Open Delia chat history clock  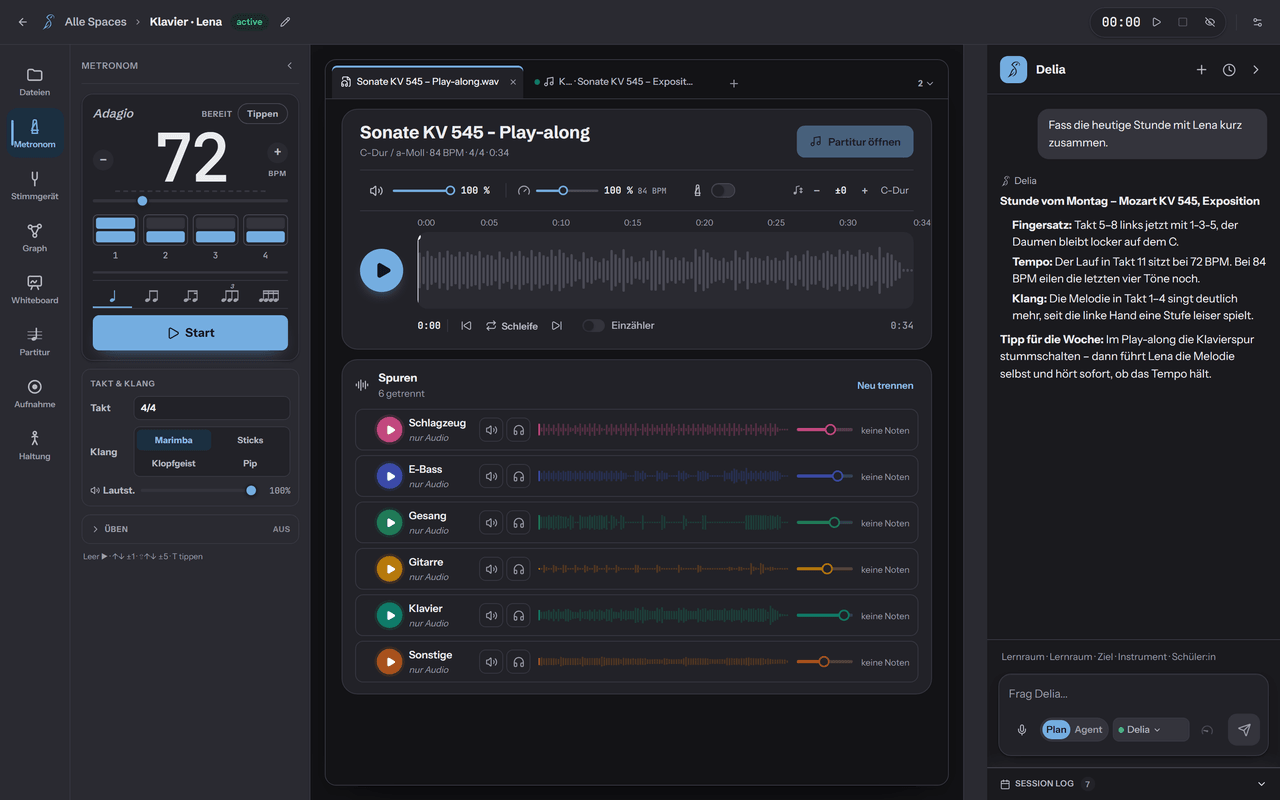click(1229, 70)
